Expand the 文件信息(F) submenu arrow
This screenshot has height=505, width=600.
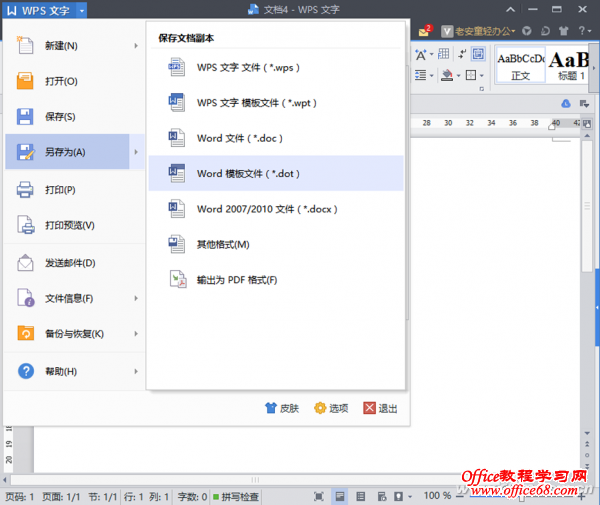tap(135, 299)
